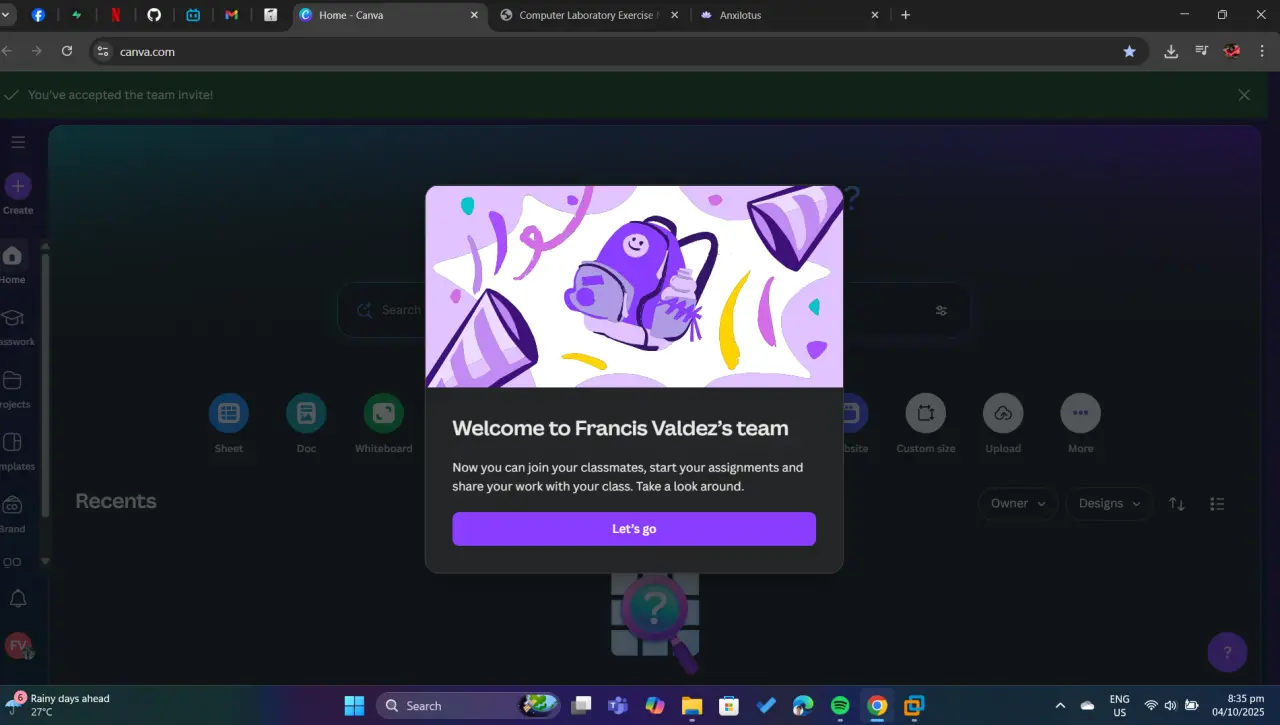Click the Upload icon
1280x725 pixels.
(1003, 413)
